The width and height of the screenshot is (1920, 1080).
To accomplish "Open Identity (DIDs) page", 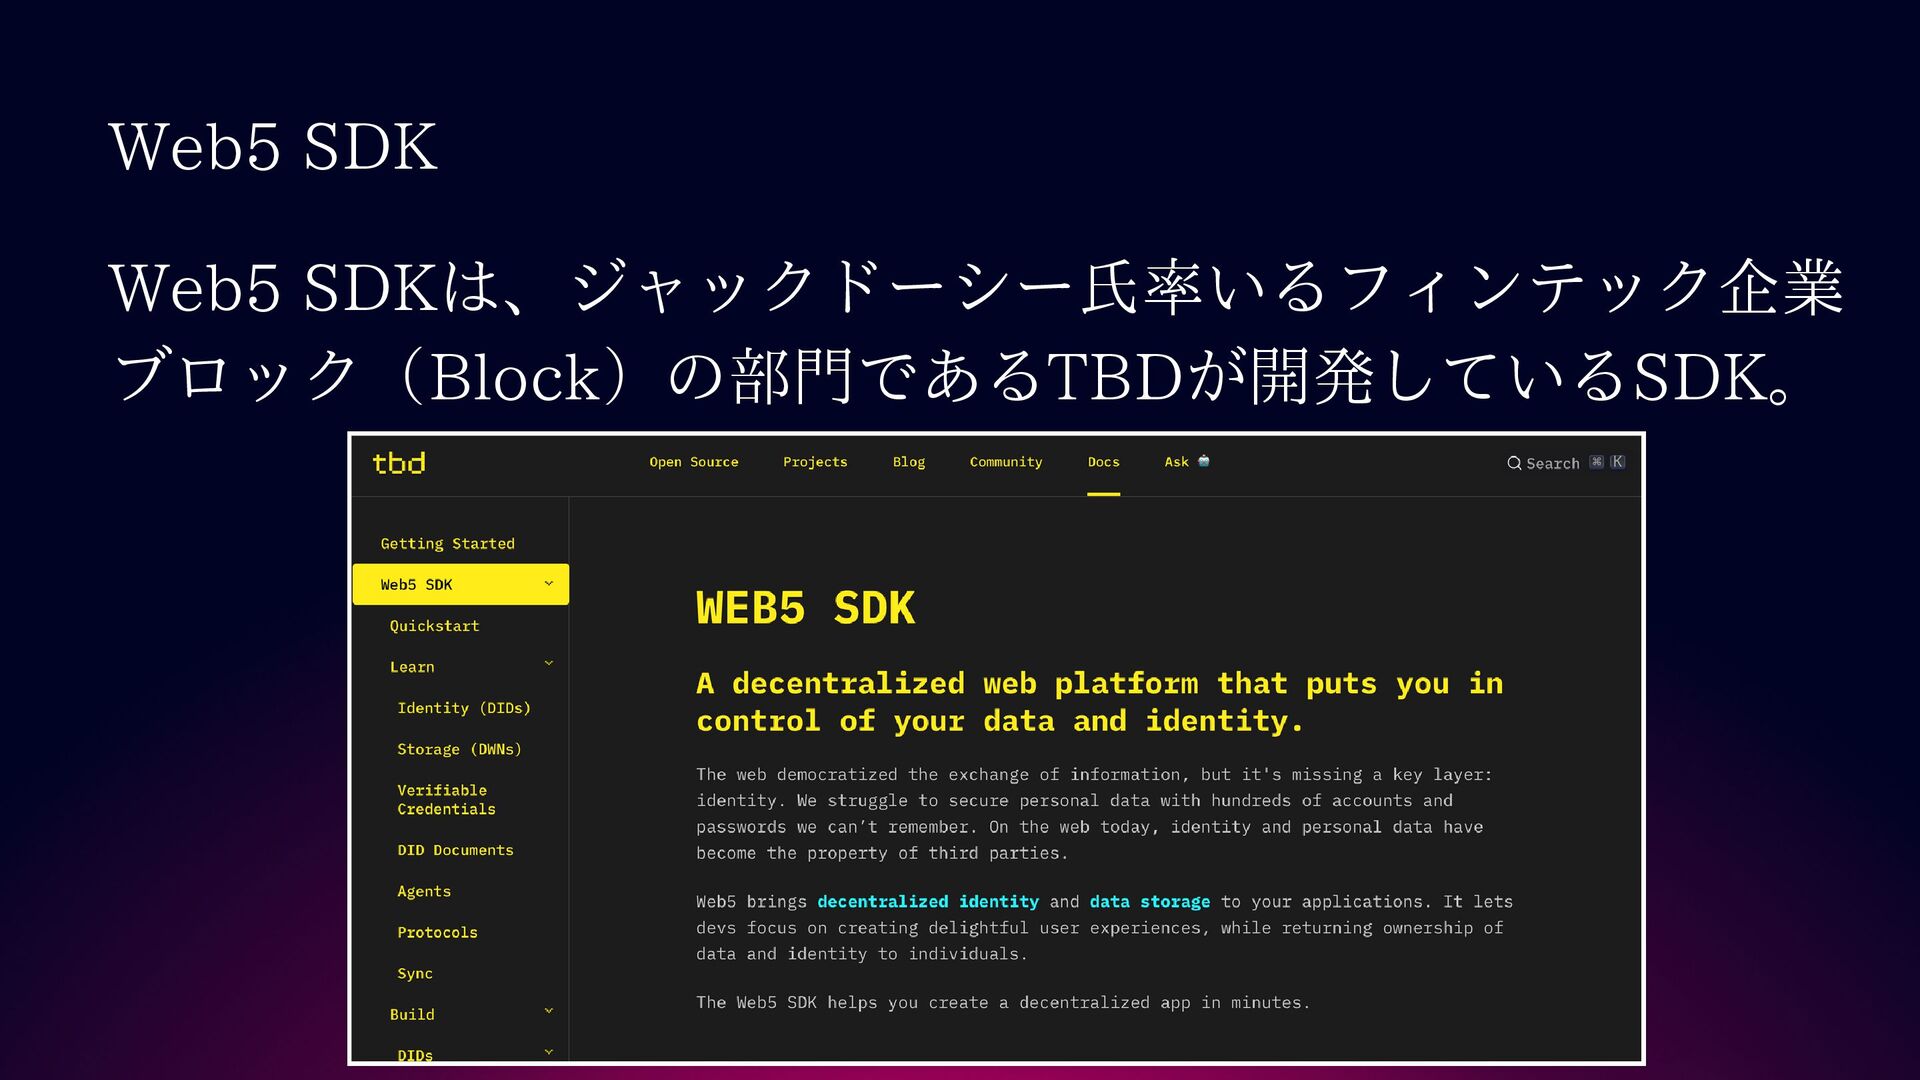I will (x=464, y=708).
